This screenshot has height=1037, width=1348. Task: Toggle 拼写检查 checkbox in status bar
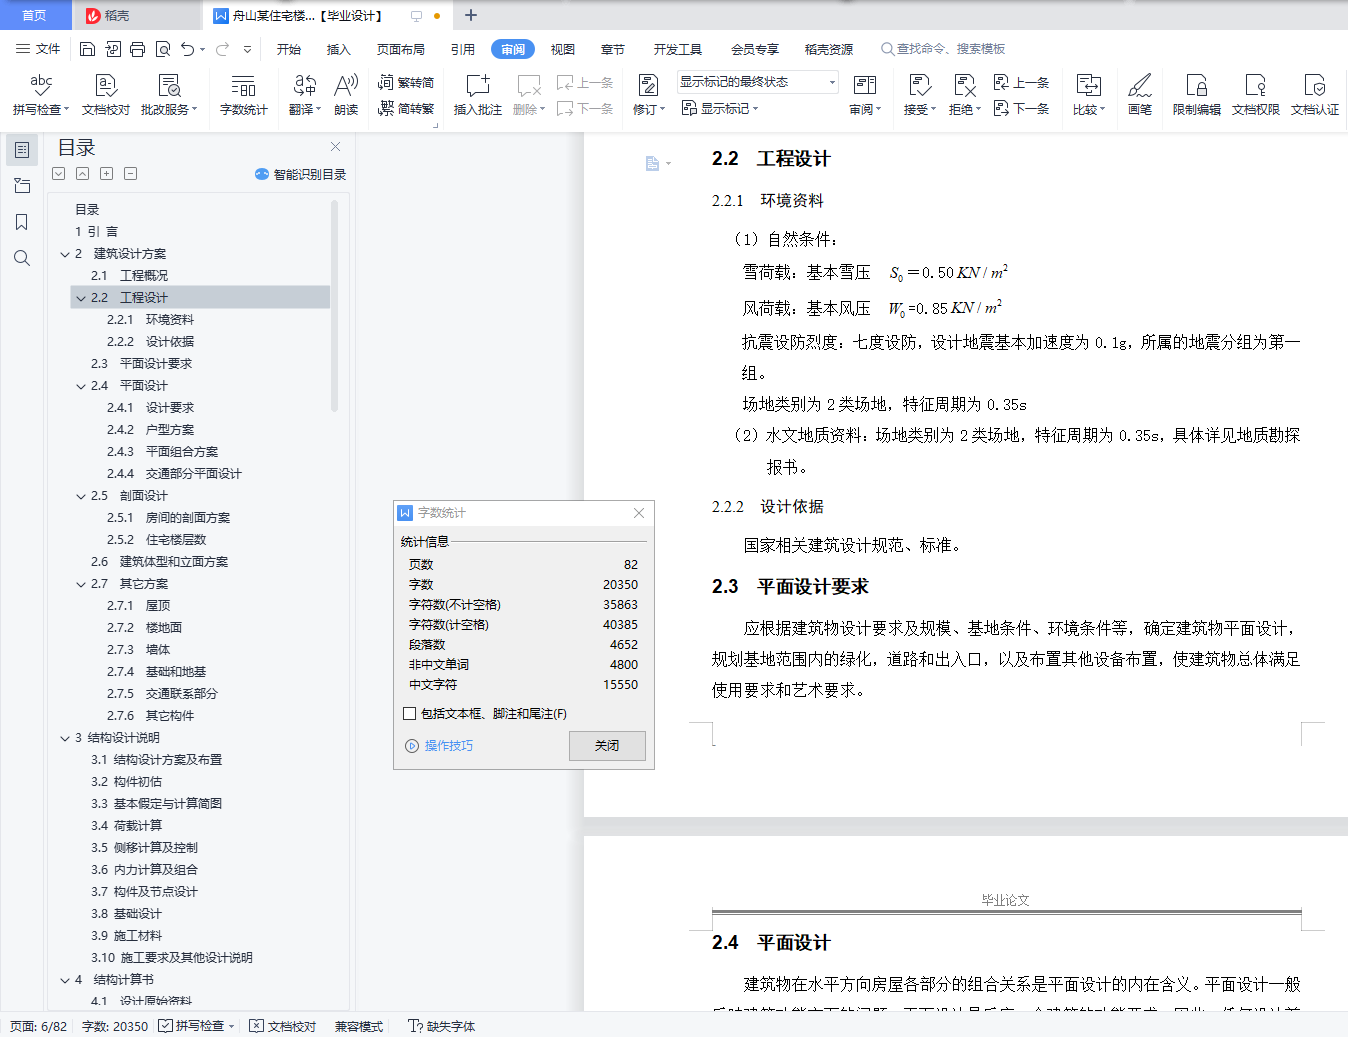pos(165,1026)
